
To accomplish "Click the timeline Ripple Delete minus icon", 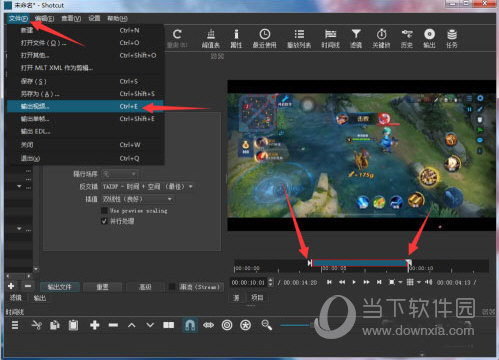I will click(x=113, y=325).
